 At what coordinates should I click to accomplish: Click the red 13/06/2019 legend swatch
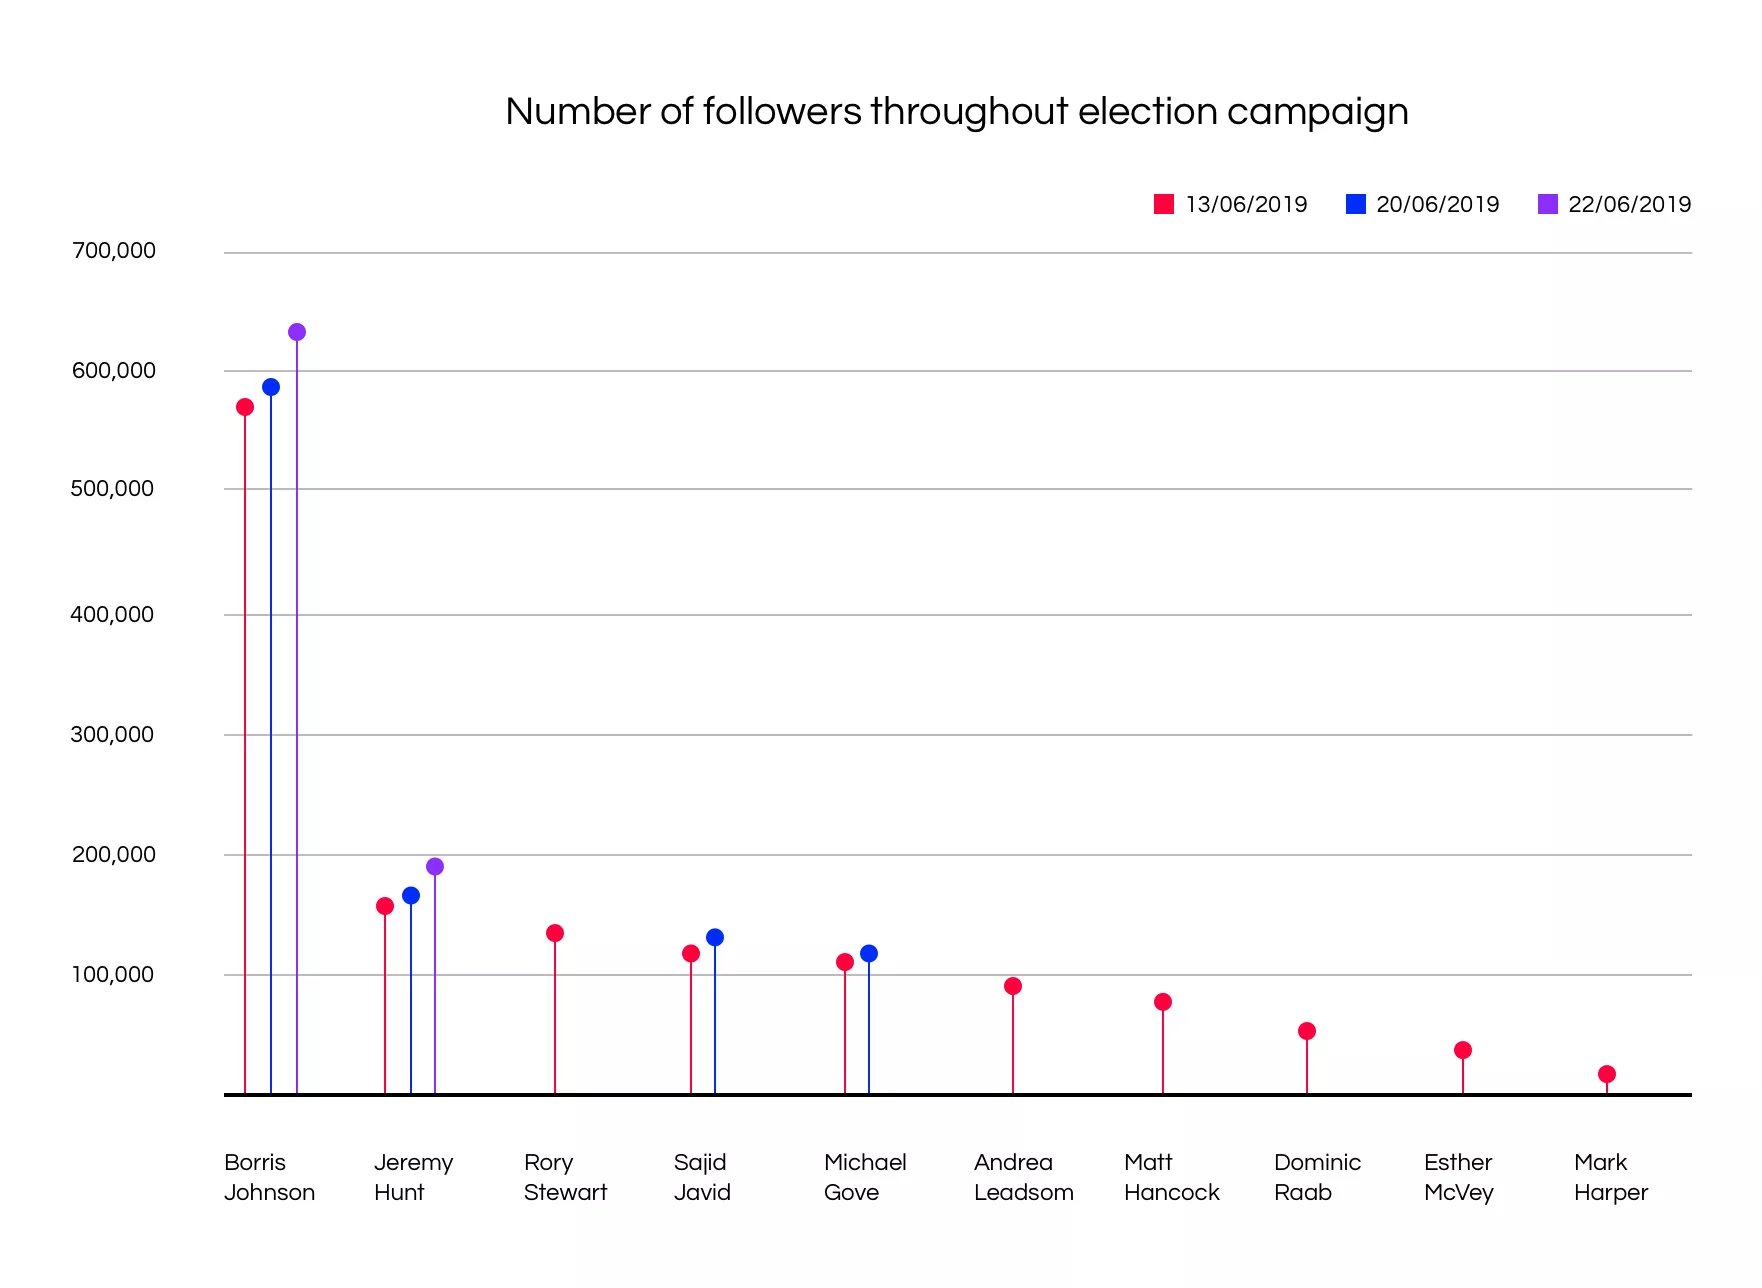(x=1163, y=204)
